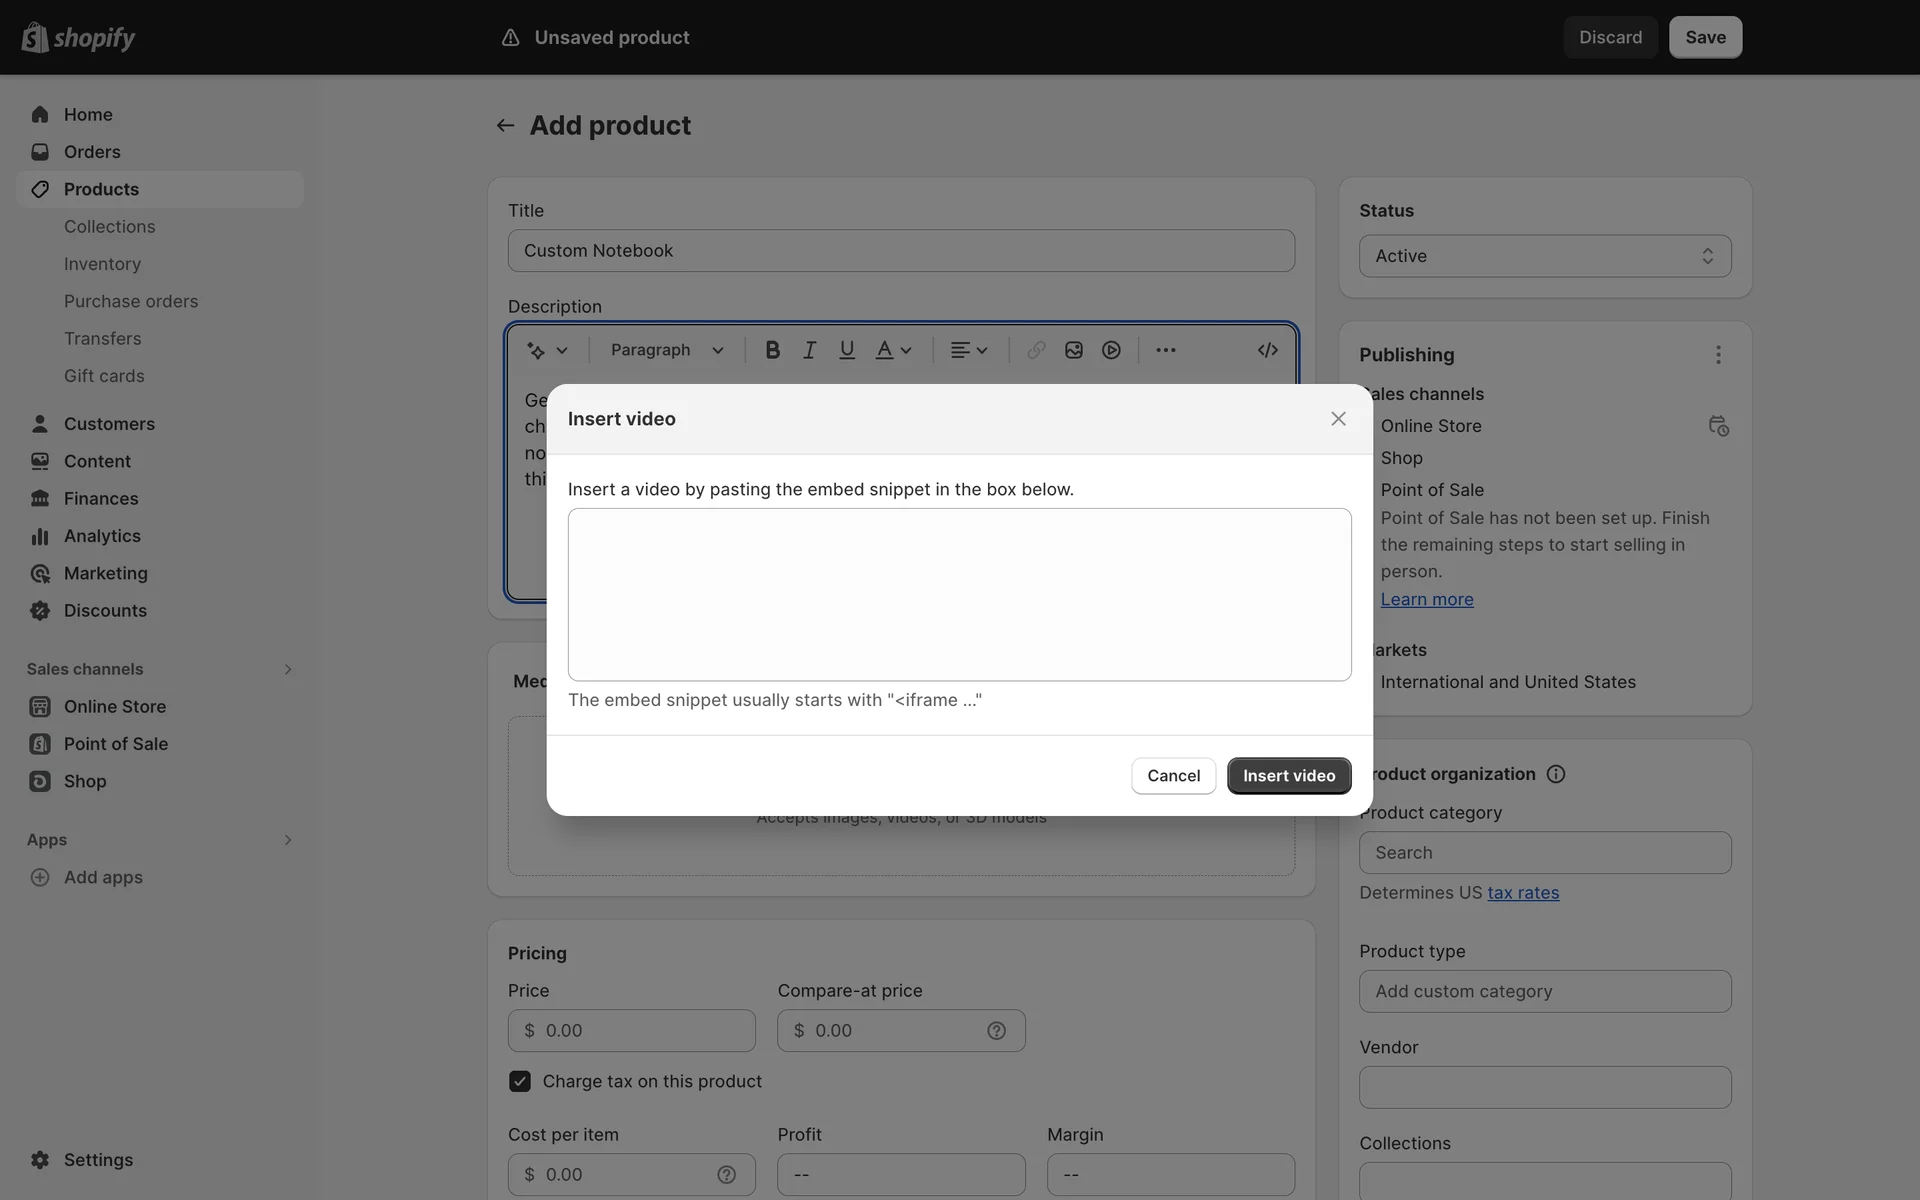The image size is (1920, 1200).
Task: Go to Inventory in the sidebar
Action: 102,264
